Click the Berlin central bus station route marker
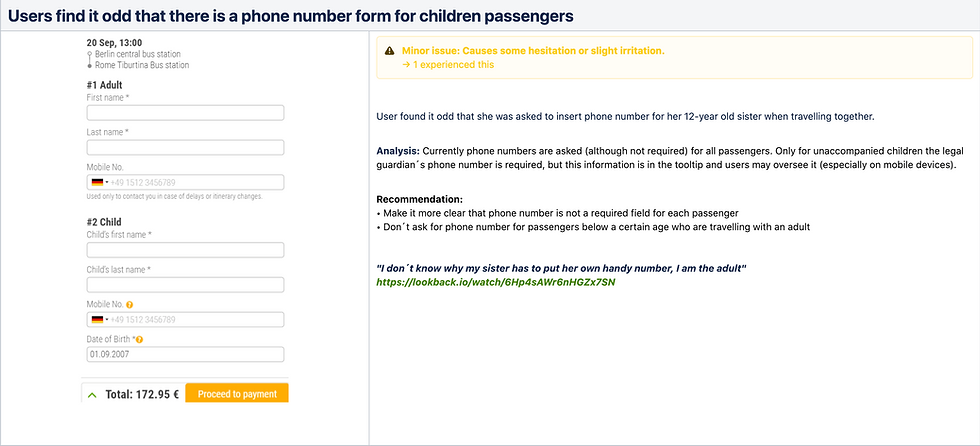 (90, 54)
